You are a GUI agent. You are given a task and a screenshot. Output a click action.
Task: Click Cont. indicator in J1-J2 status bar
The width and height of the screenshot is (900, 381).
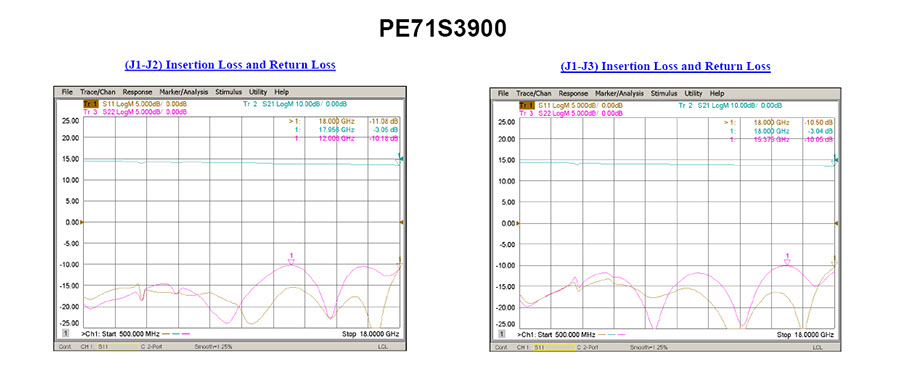65,347
